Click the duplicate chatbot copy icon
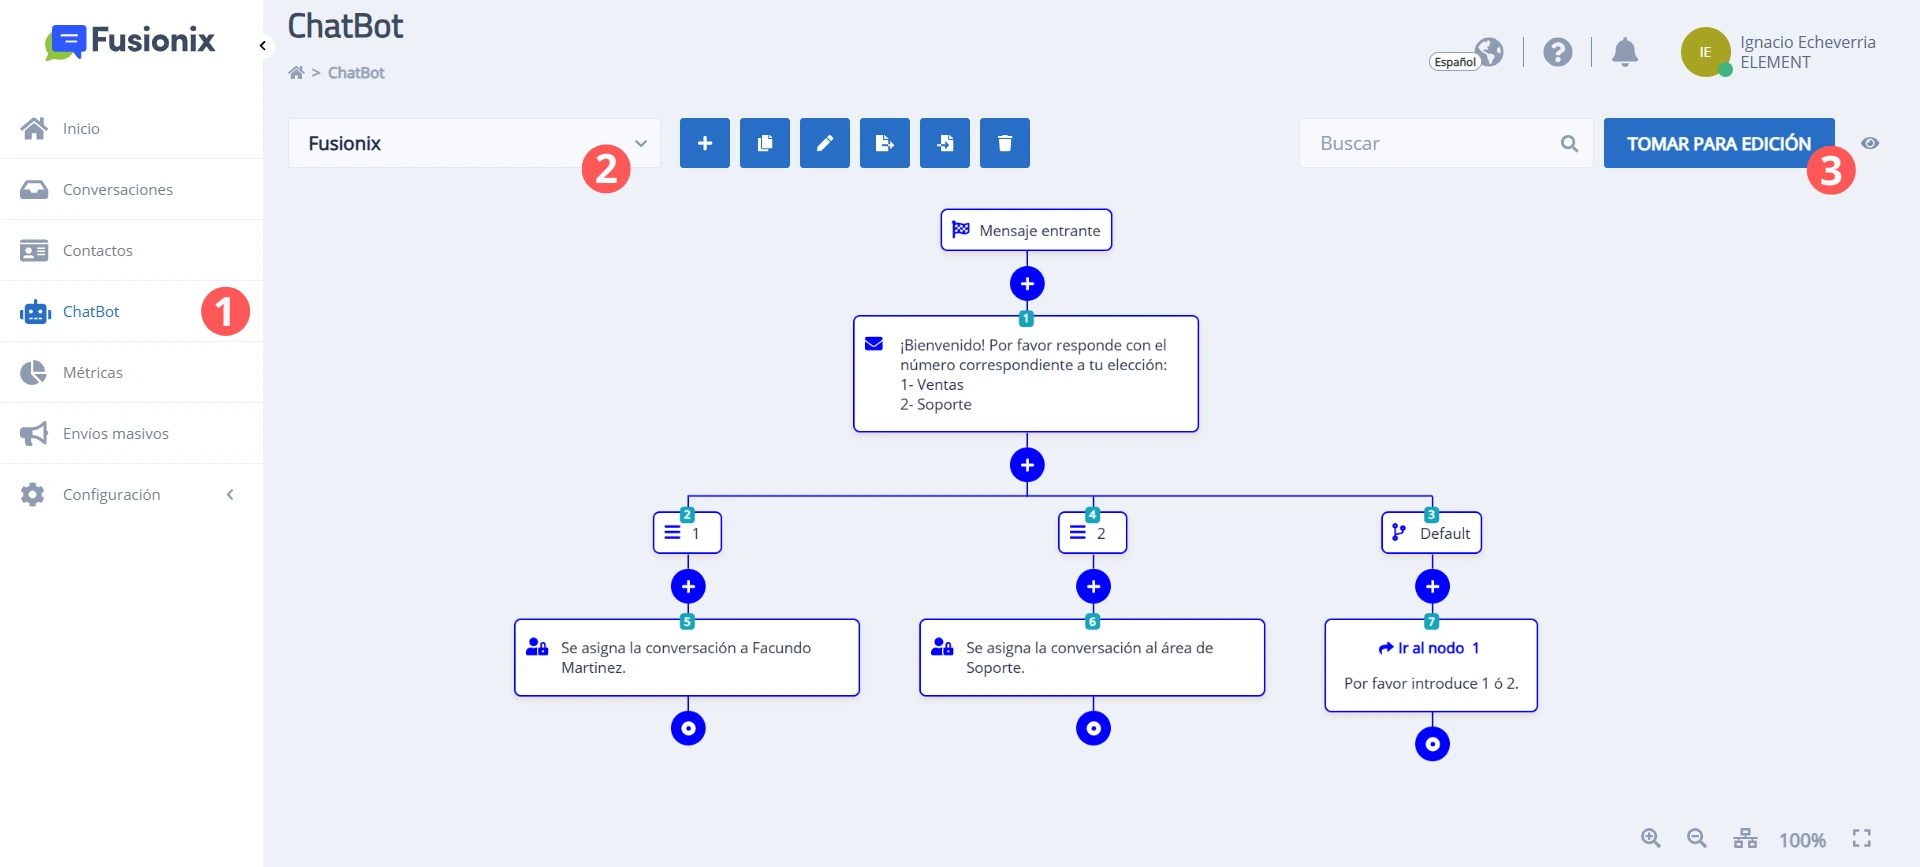1920x867 pixels. coord(765,143)
